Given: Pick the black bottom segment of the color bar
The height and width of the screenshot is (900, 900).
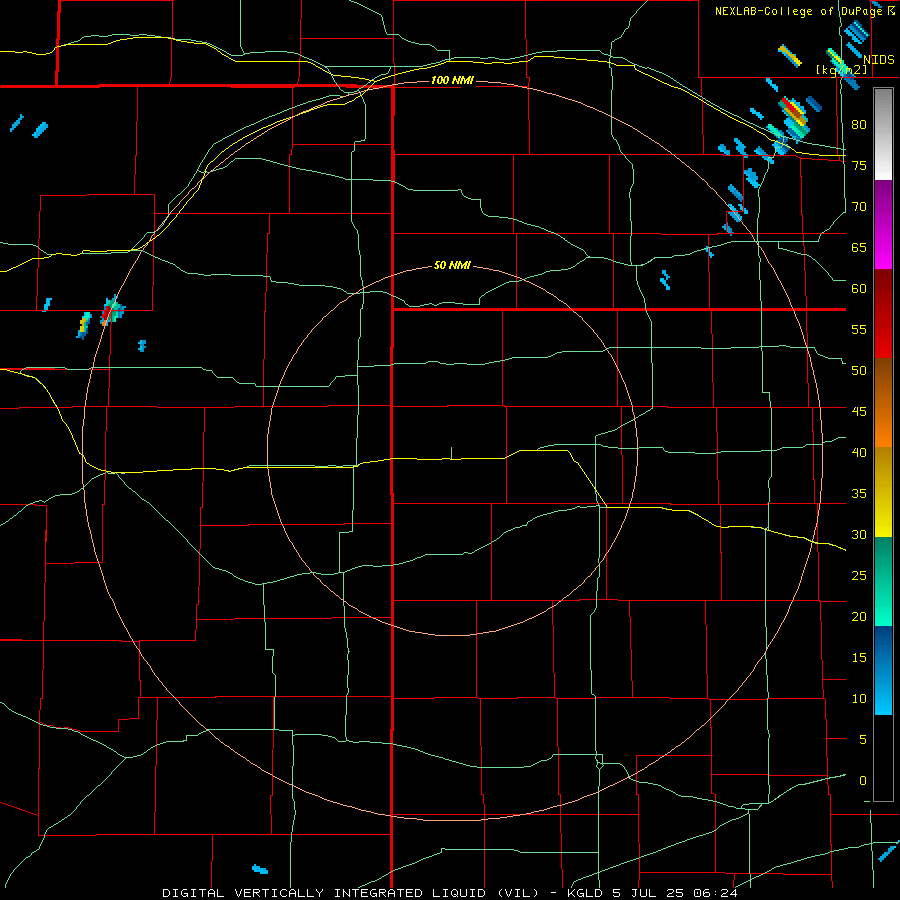Looking at the screenshot, I should pos(883,758).
